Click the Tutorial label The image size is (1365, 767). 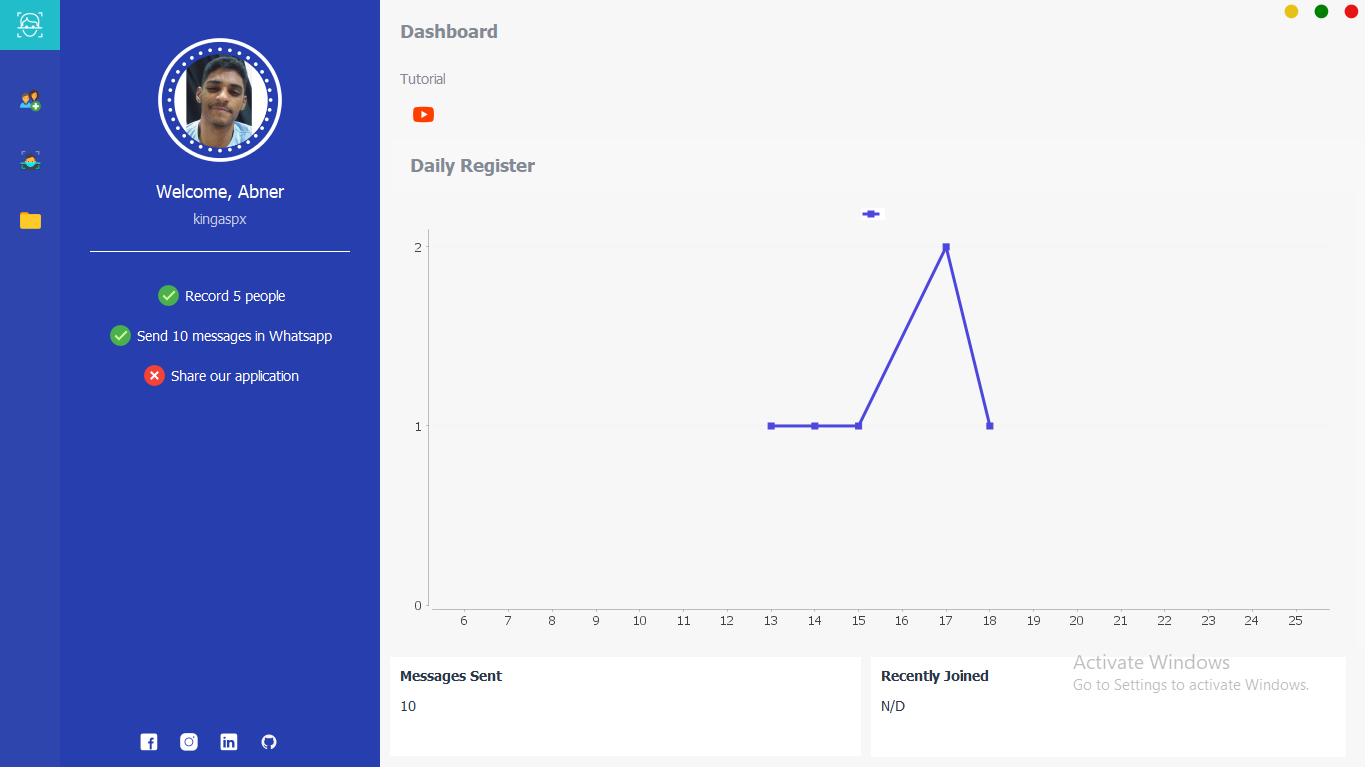(x=423, y=79)
